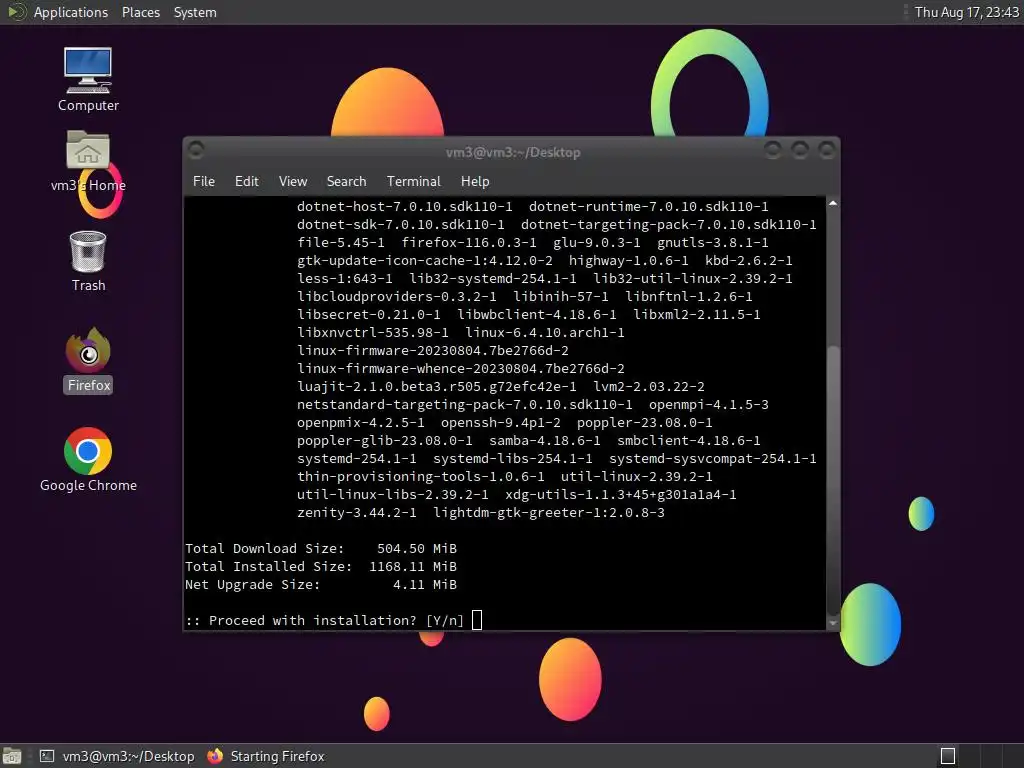Click the text 'Net Upgrade Size:'
1024x768 pixels.
click(253, 584)
